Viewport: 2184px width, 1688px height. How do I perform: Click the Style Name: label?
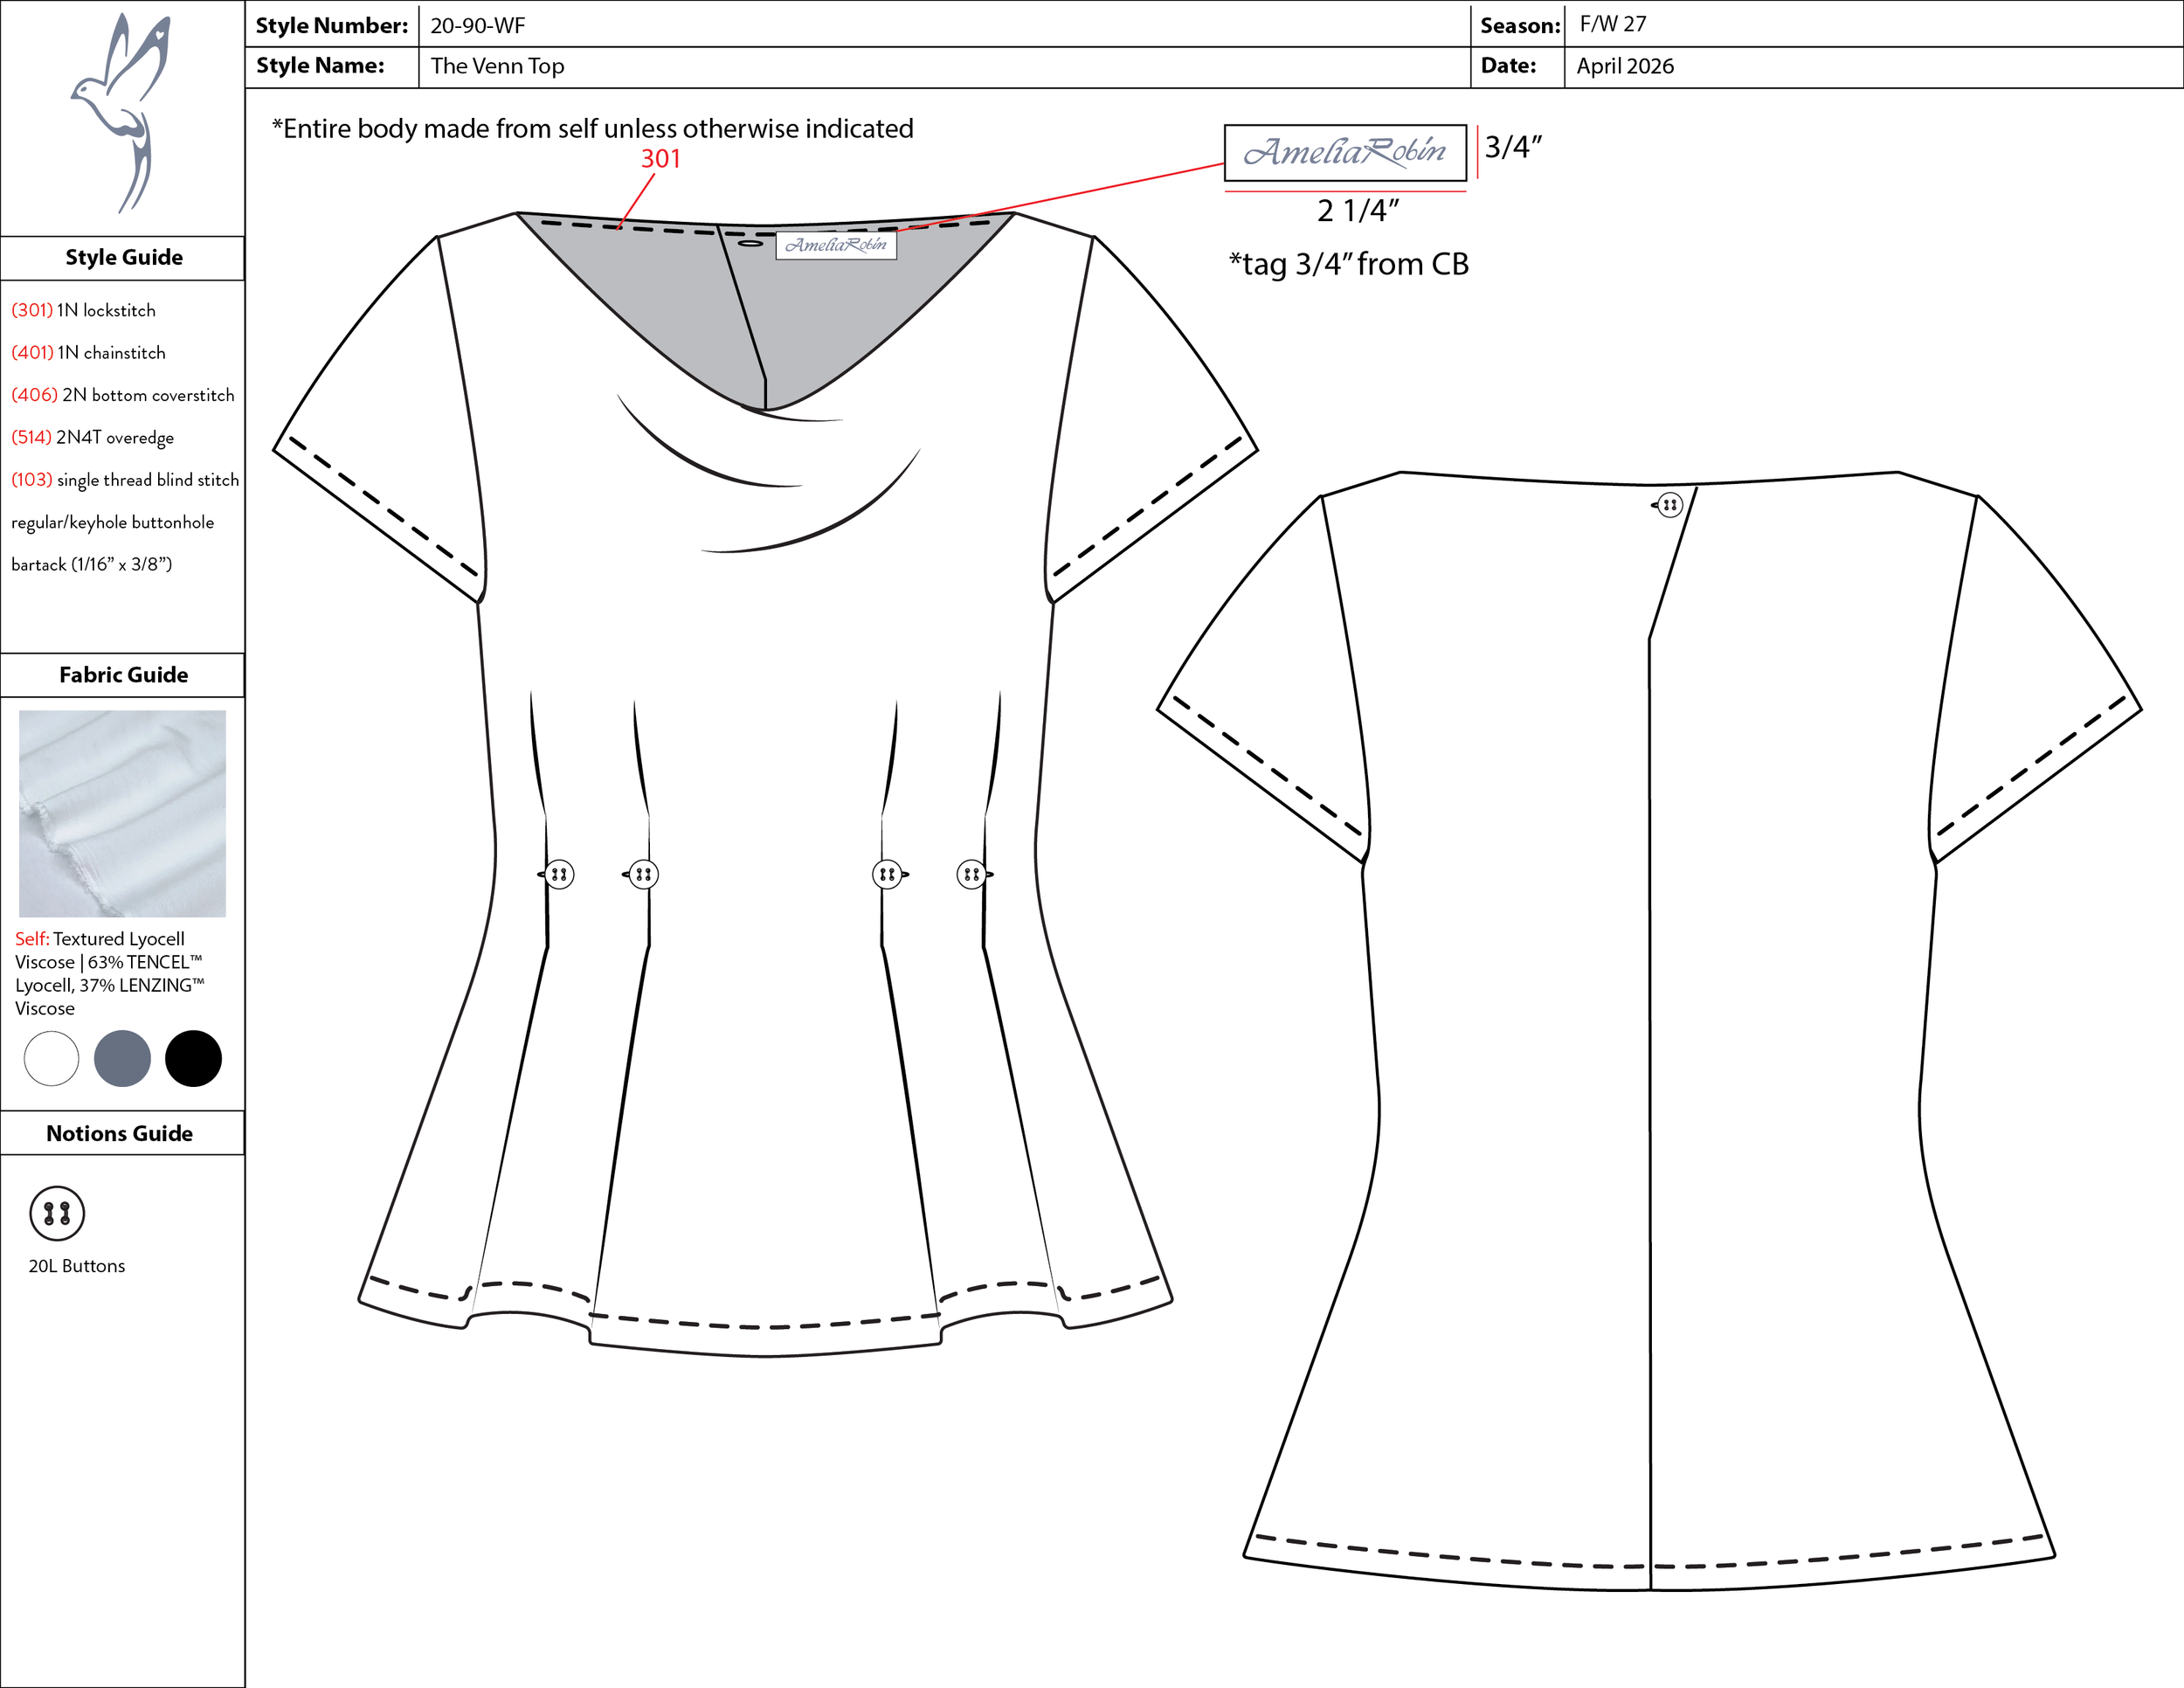tap(320, 66)
